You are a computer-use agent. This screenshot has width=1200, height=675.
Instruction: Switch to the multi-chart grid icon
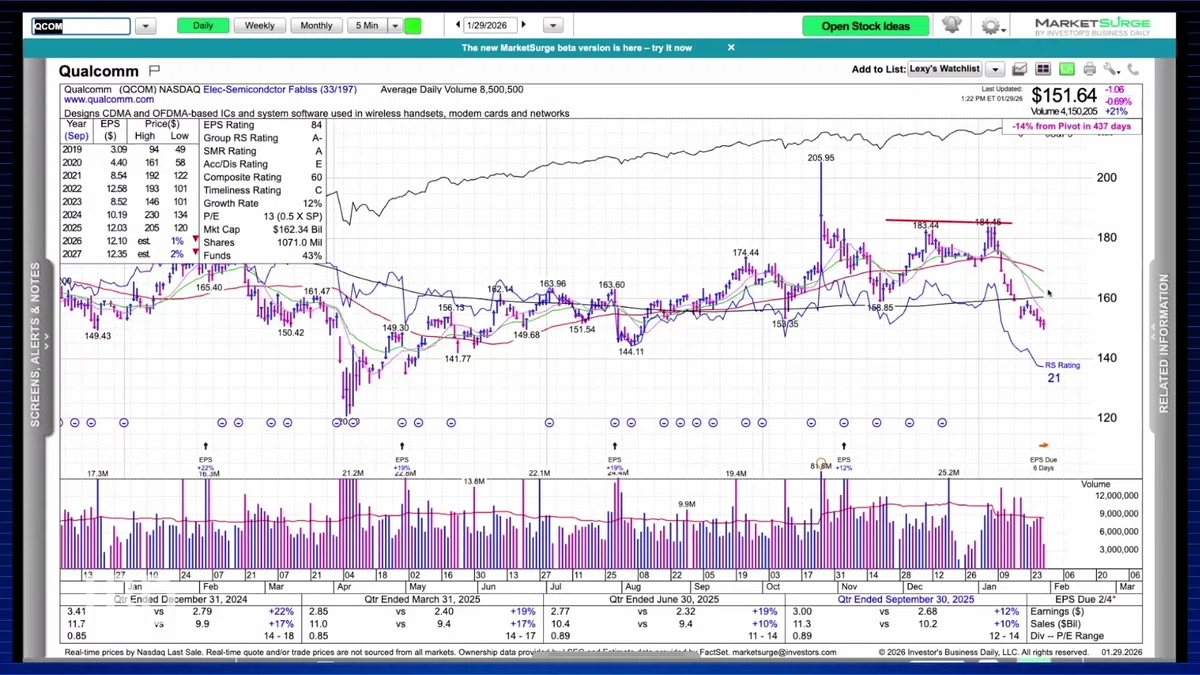[x=1043, y=70]
